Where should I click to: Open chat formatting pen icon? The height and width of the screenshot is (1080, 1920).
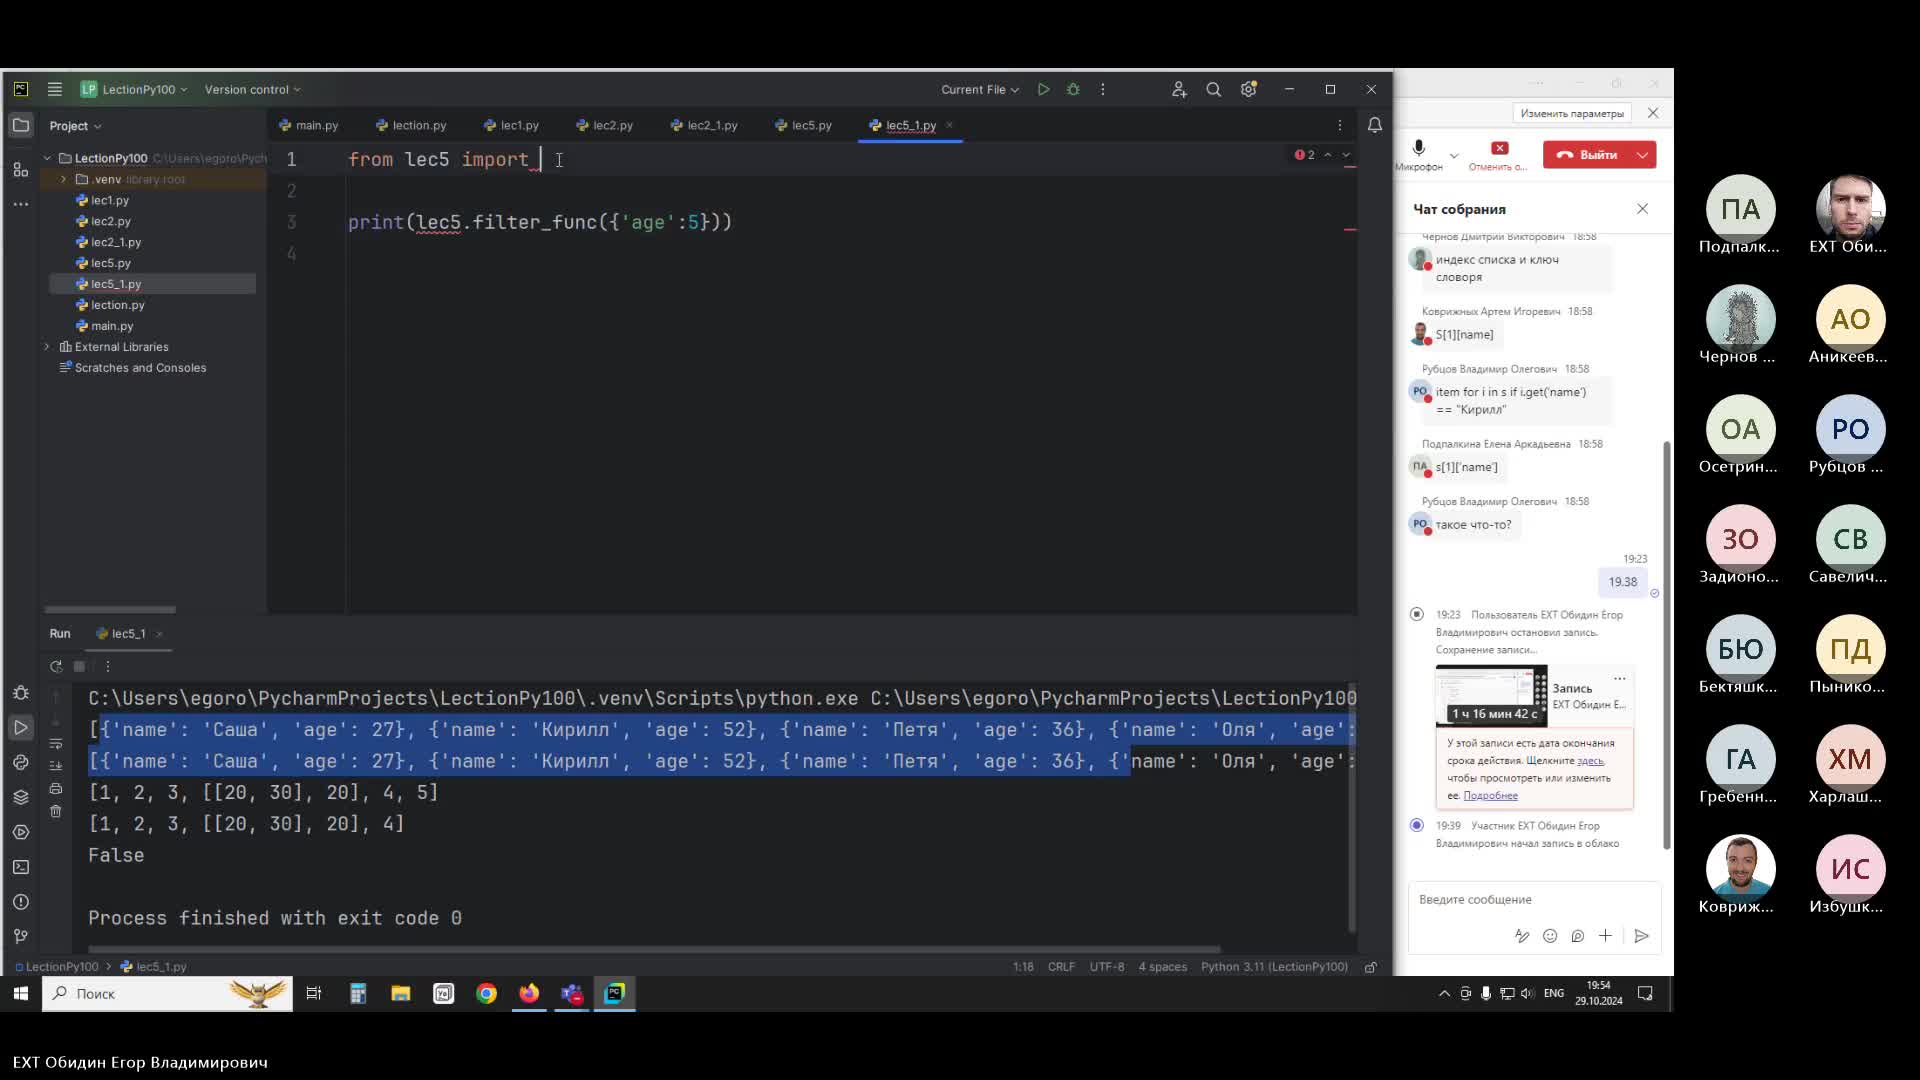pyautogui.click(x=1522, y=936)
